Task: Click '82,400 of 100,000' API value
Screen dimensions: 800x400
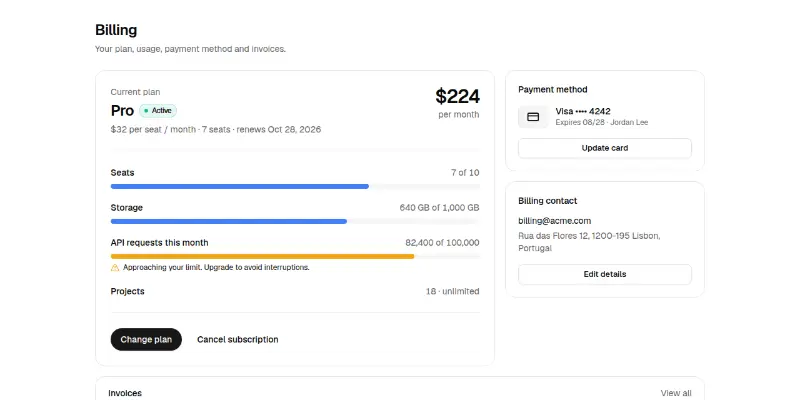Action: point(442,242)
